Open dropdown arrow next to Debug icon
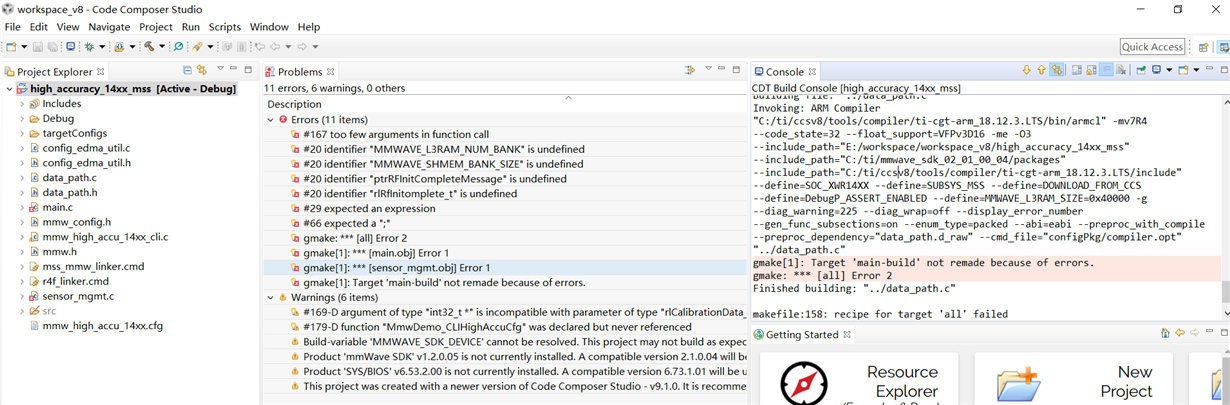1230x405 pixels. [102, 46]
